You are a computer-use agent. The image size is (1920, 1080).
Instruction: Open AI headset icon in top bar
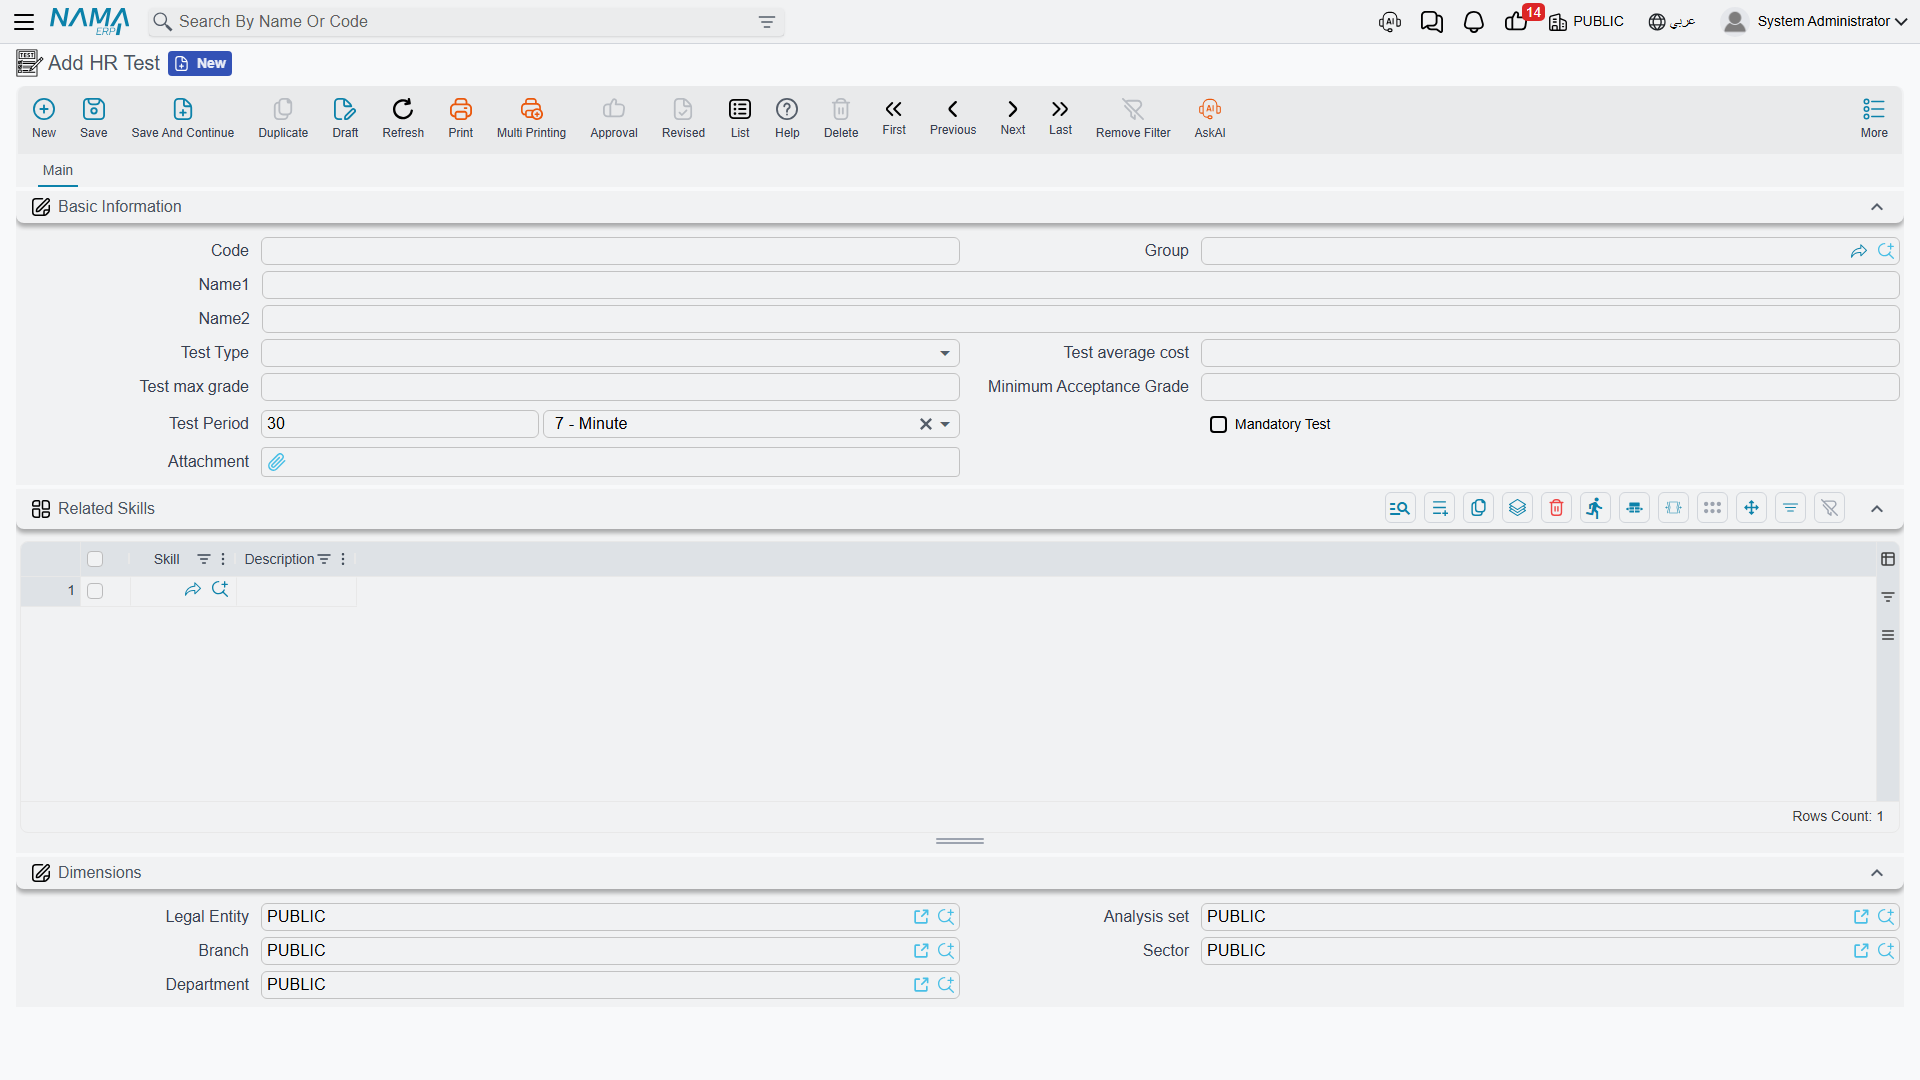[x=1390, y=21]
